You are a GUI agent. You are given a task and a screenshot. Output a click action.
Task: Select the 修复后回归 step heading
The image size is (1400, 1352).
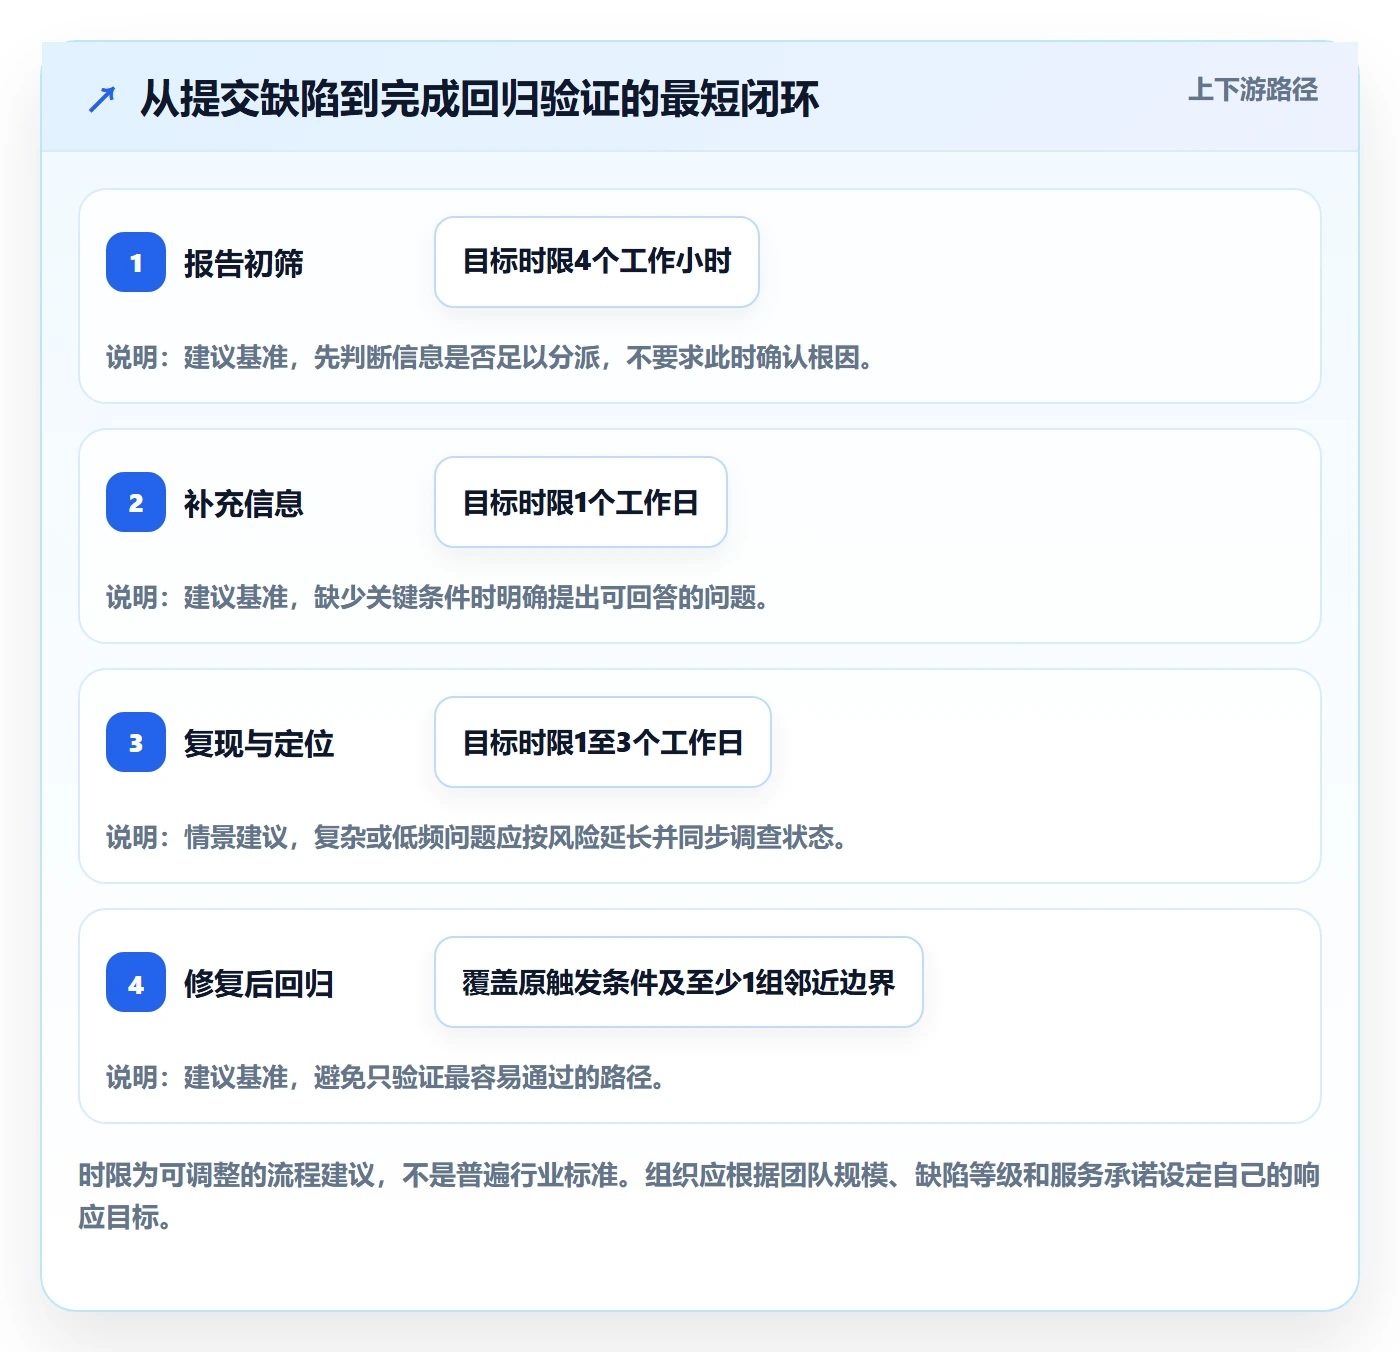[259, 984]
